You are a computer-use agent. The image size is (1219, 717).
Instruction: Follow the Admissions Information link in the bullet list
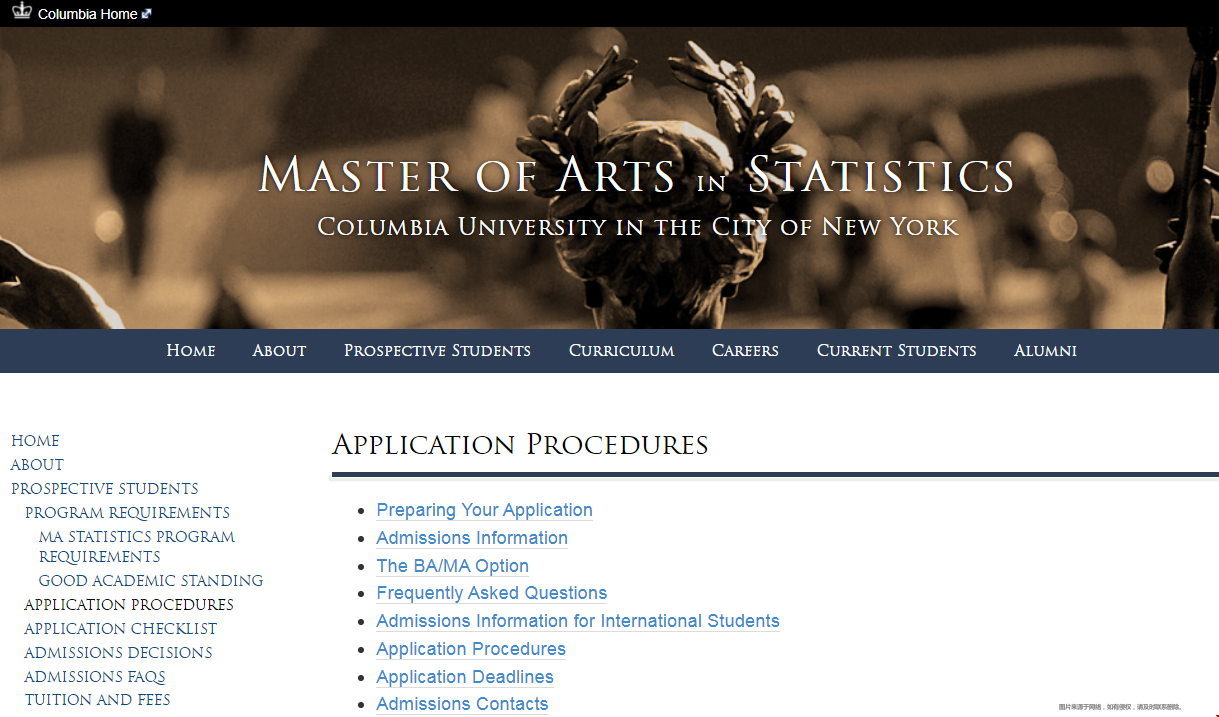coord(472,538)
